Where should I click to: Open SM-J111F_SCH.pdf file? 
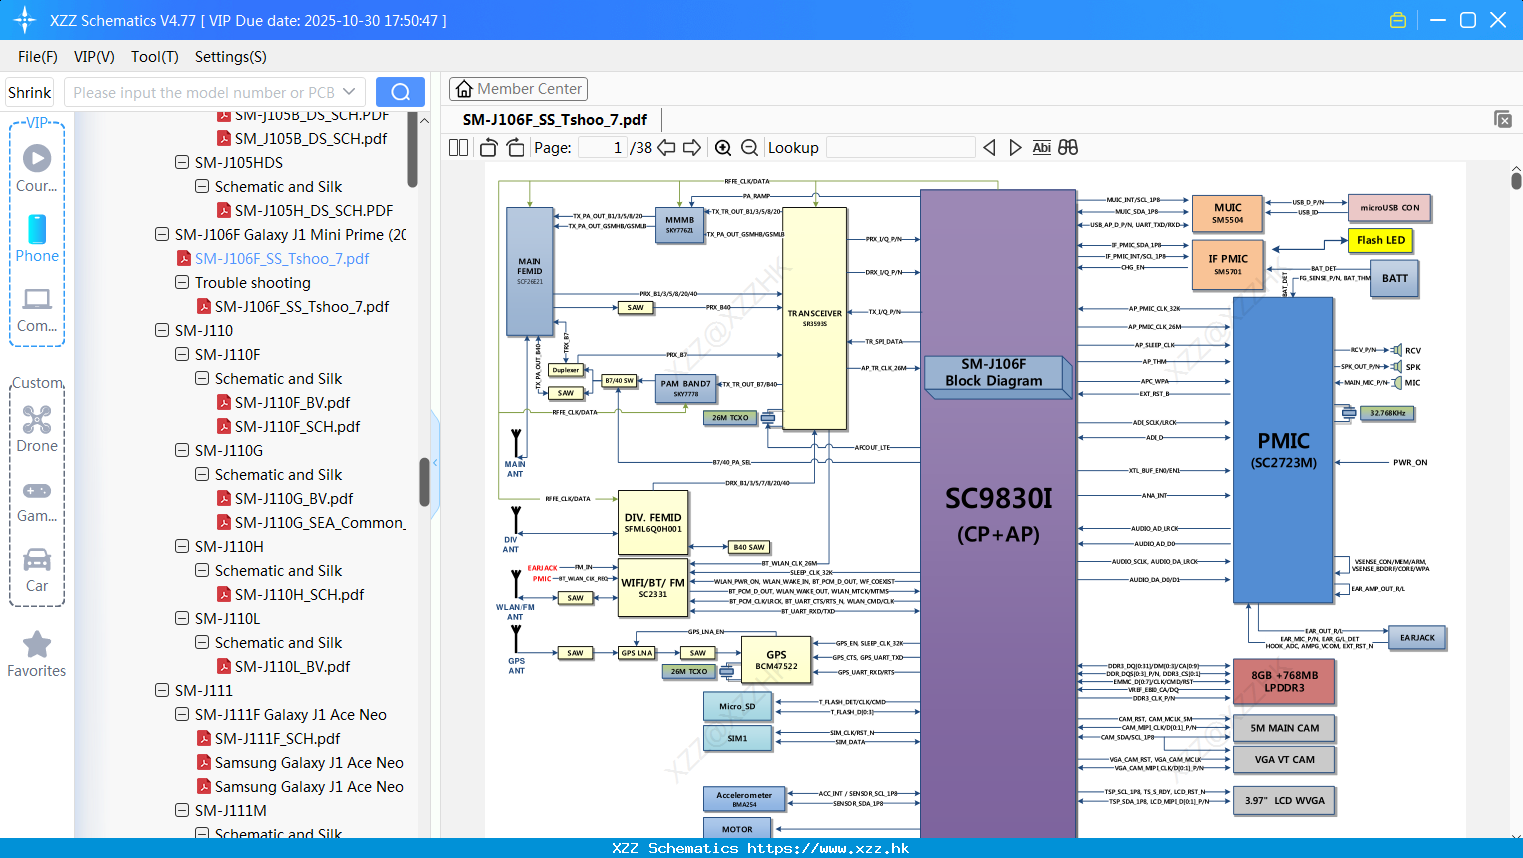click(277, 738)
